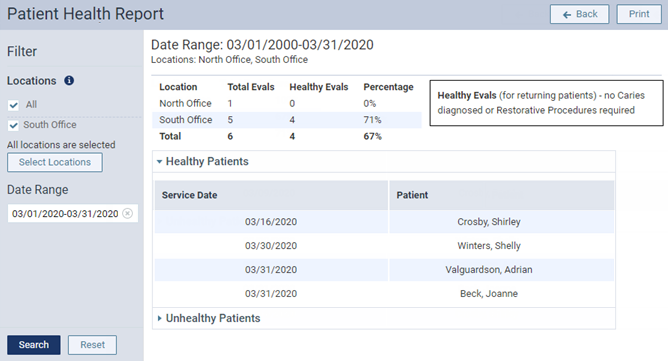Image resolution: width=668 pixels, height=361 pixels.
Task: Click the Locations info icon
Action: point(69,81)
